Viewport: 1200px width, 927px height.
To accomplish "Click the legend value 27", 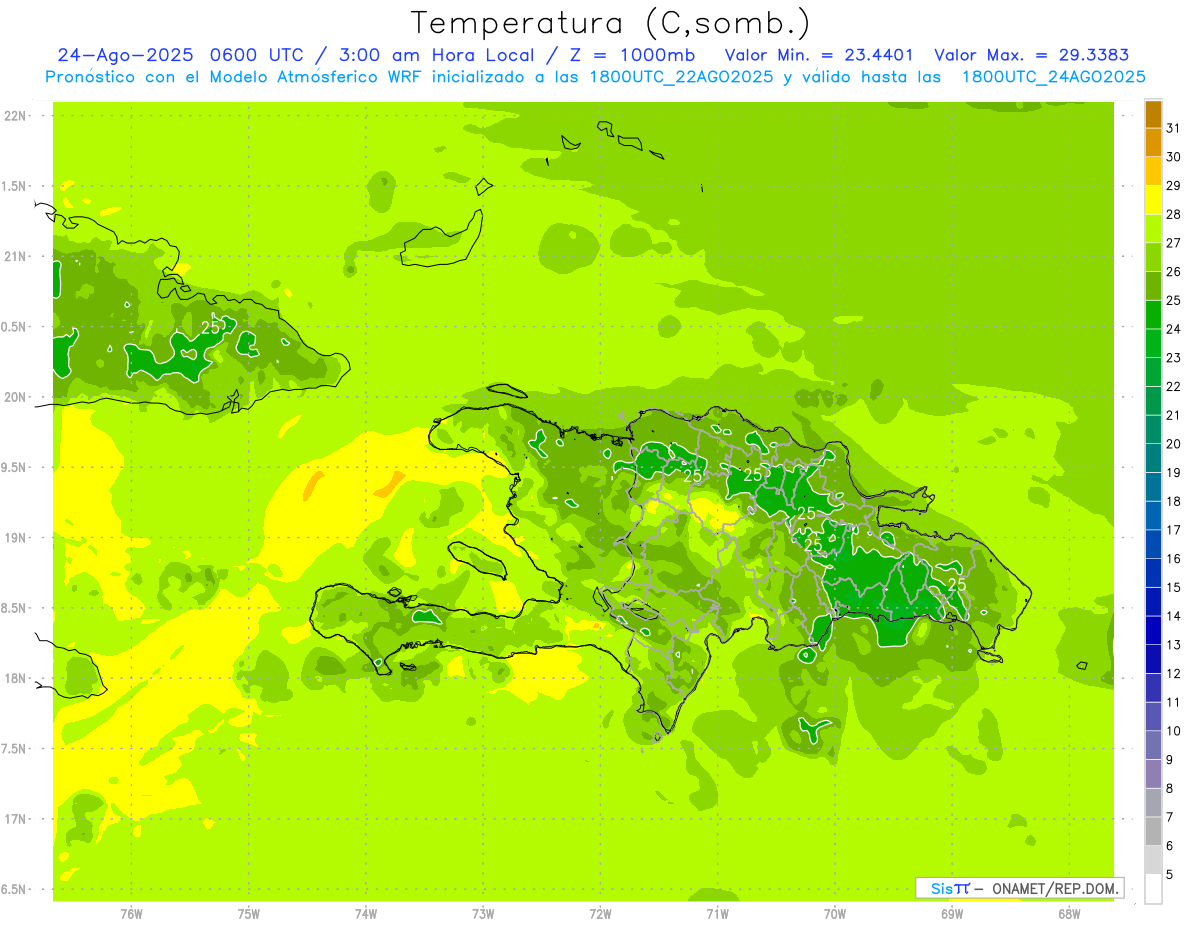I will 1173,243.
